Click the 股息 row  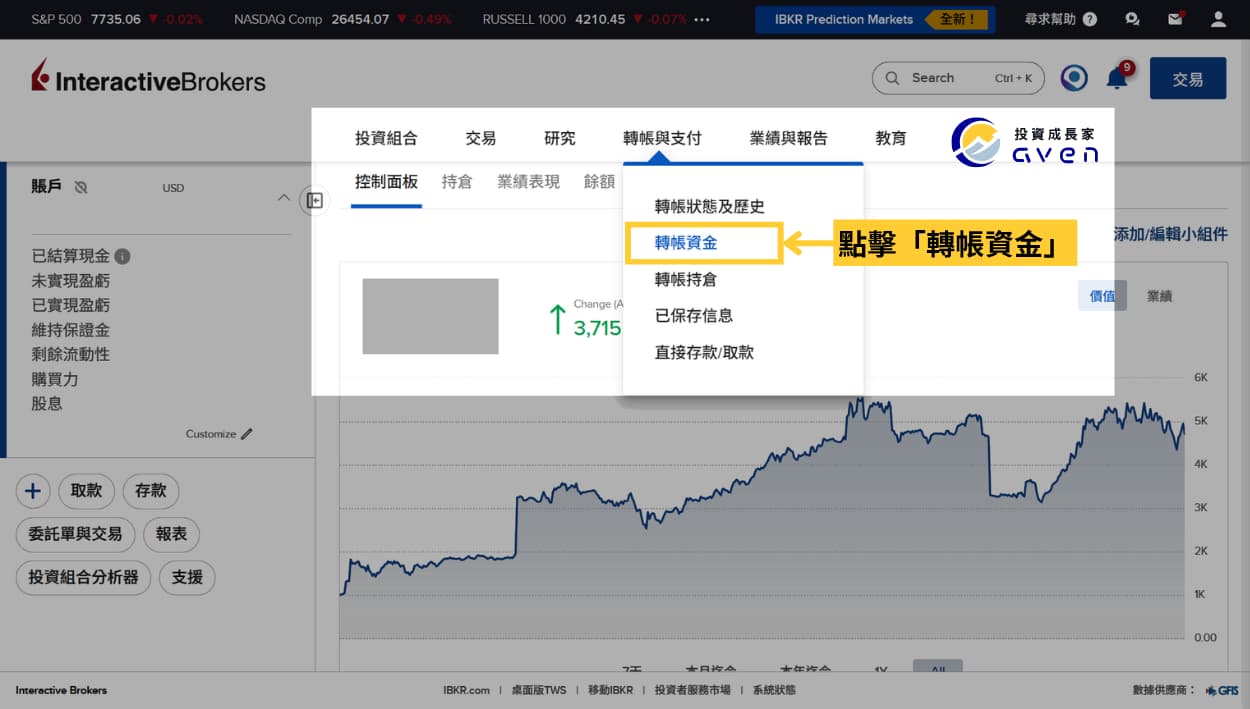(x=47, y=404)
